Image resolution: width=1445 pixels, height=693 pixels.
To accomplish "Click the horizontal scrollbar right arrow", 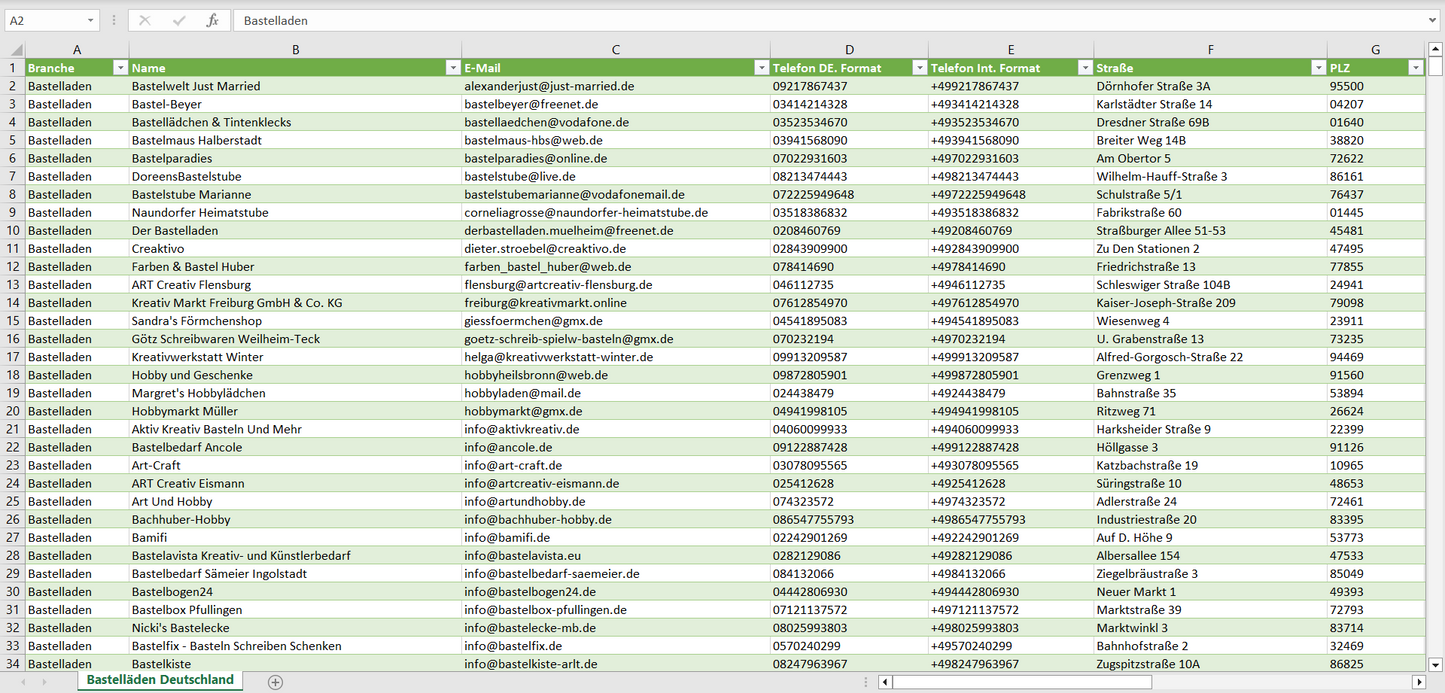I will tap(1418, 682).
